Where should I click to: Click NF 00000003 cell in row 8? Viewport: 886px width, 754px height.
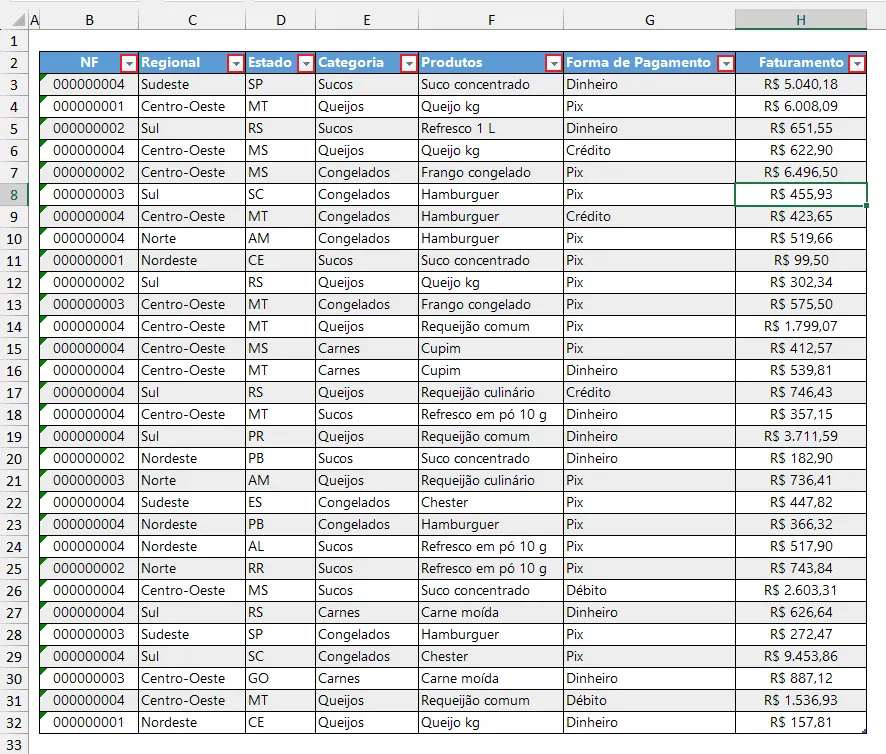[89, 194]
